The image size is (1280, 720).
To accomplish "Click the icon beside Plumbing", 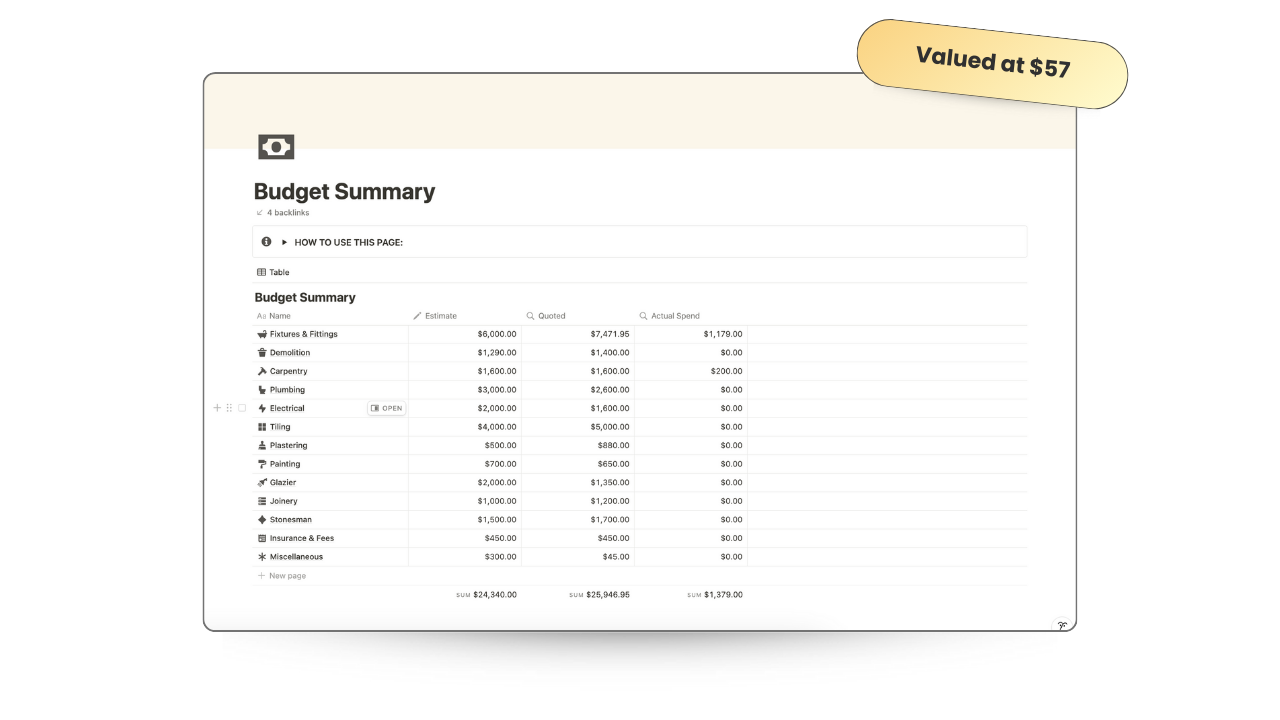I will [x=262, y=390].
